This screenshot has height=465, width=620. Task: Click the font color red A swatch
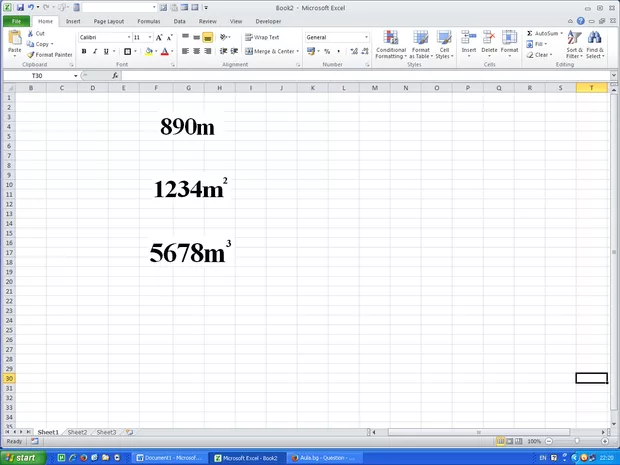point(164,51)
